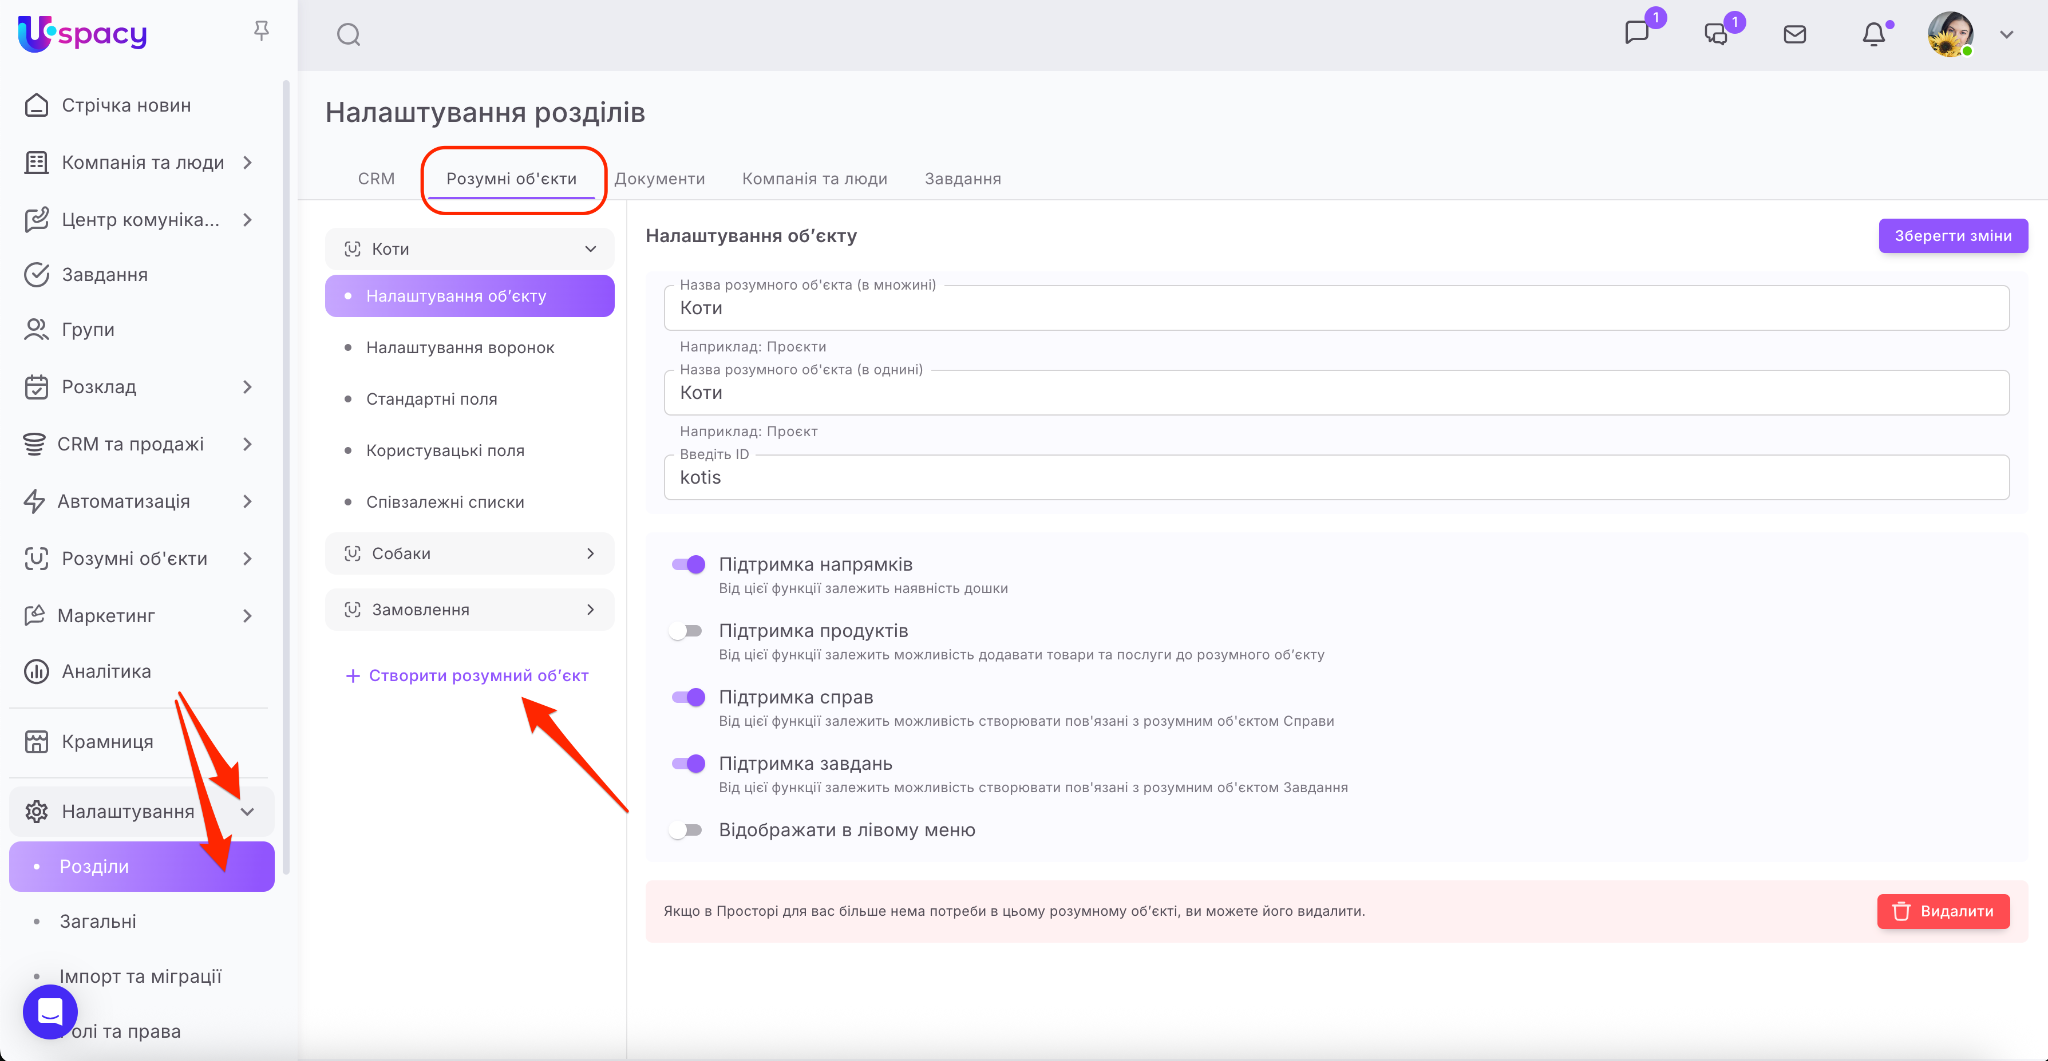Open the notifications bell icon
Viewport: 2048px width, 1061px height.
[1873, 35]
